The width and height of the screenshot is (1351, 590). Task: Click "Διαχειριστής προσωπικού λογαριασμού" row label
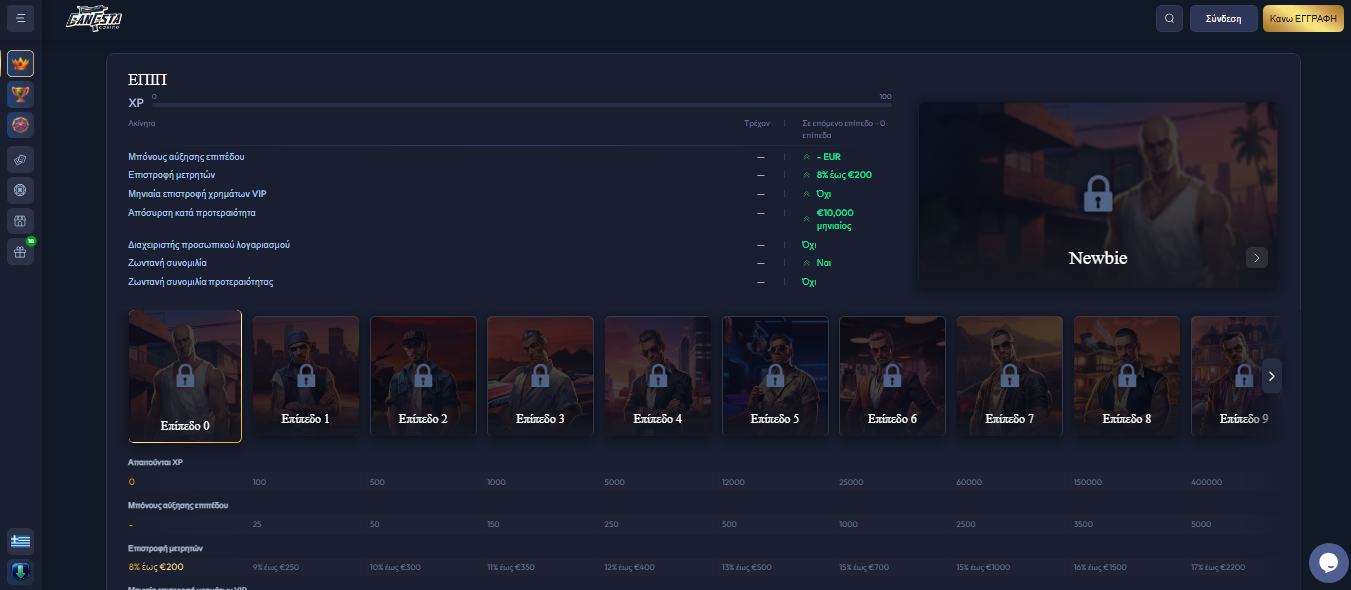[209, 245]
